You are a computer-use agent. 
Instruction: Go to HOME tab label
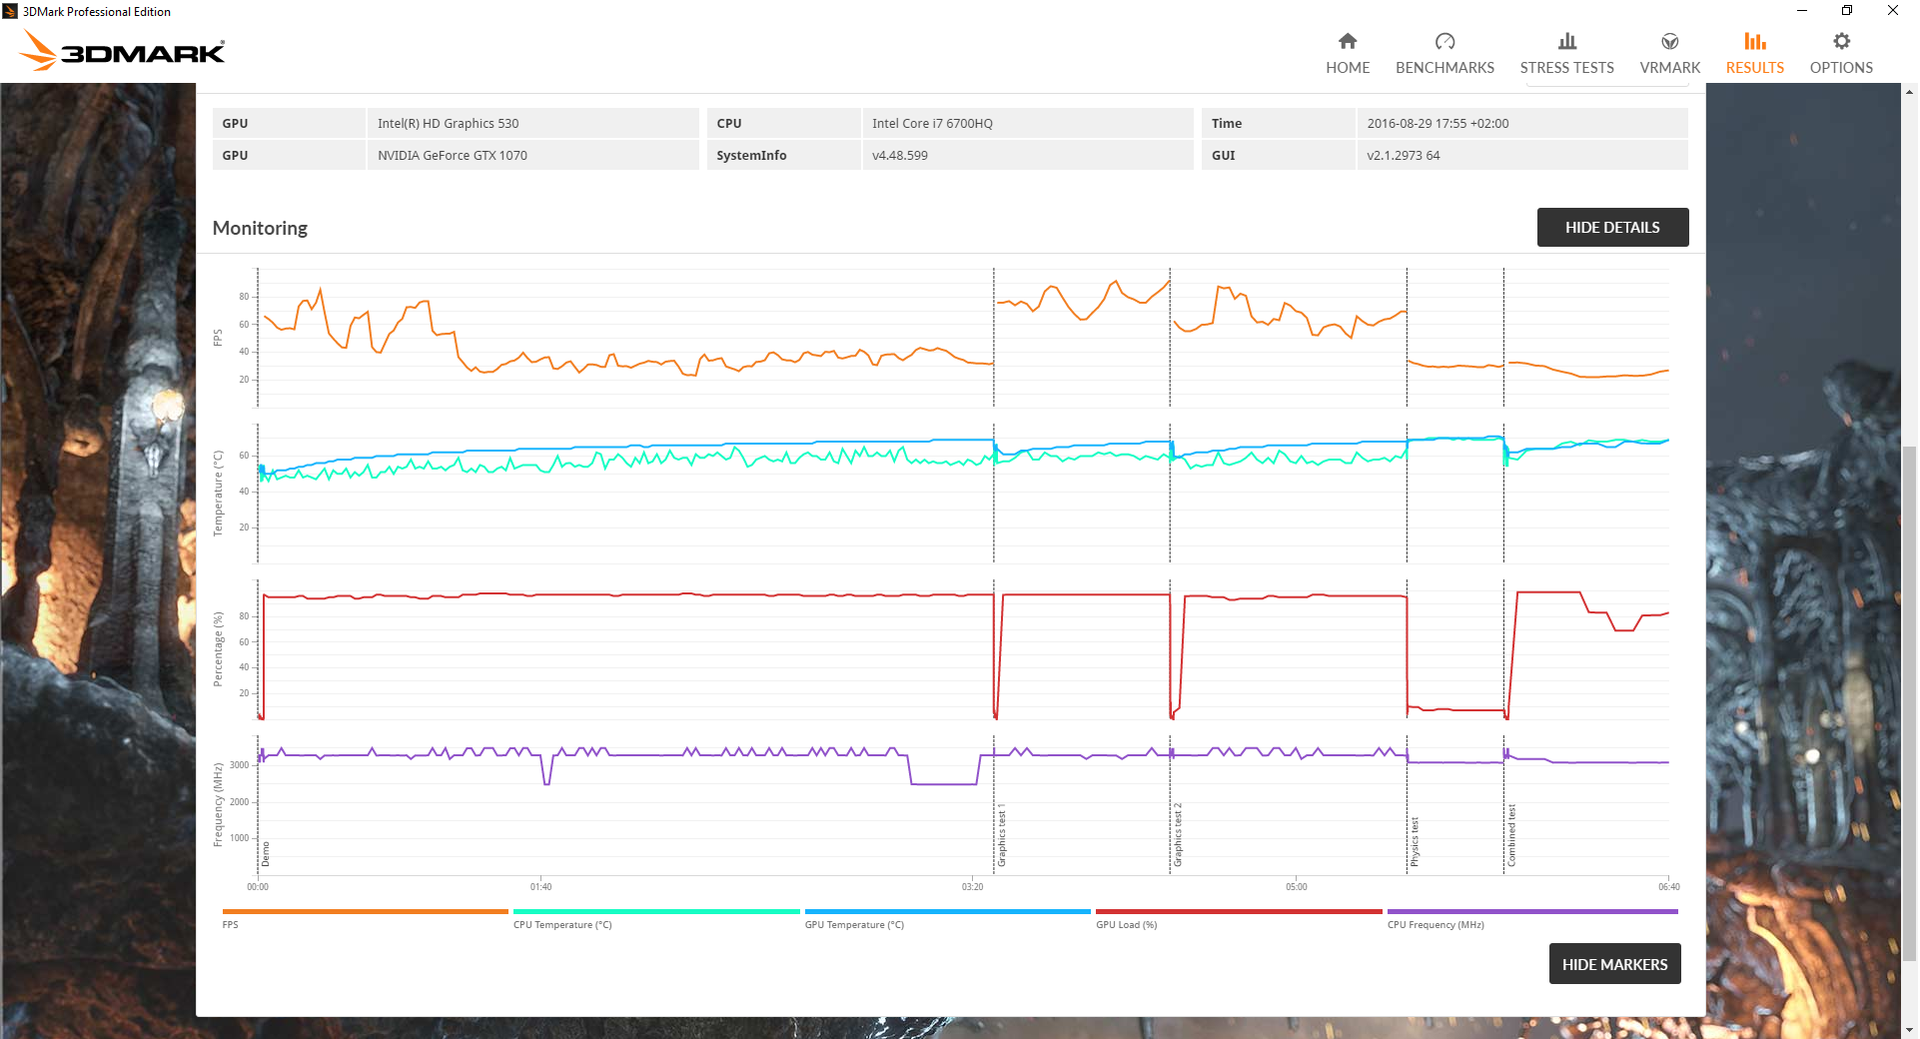coord(1347,68)
